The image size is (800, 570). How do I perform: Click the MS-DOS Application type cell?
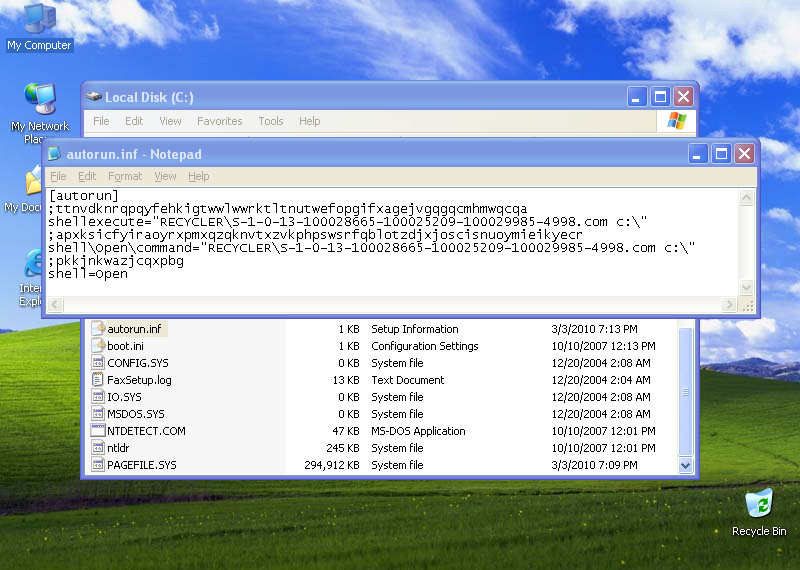pyautogui.click(x=418, y=431)
